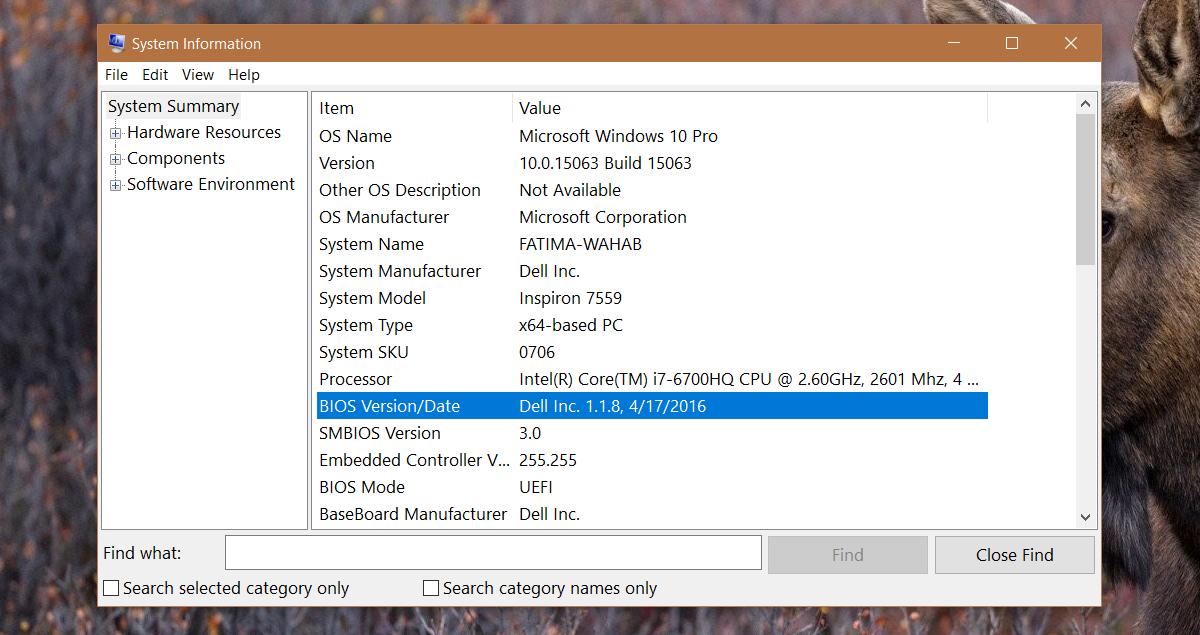Image resolution: width=1200 pixels, height=635 pixels.
Task: Enable Search selected category only
Action: pyautogui.click(x=112, y=588)
